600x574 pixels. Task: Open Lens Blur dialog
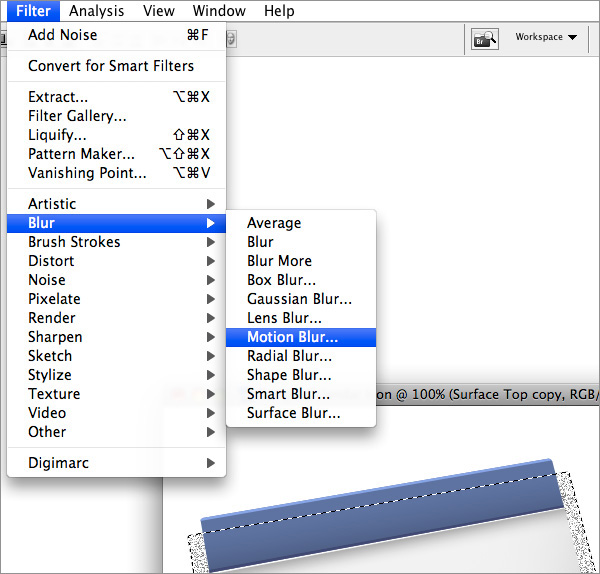(x=301, y=318)
